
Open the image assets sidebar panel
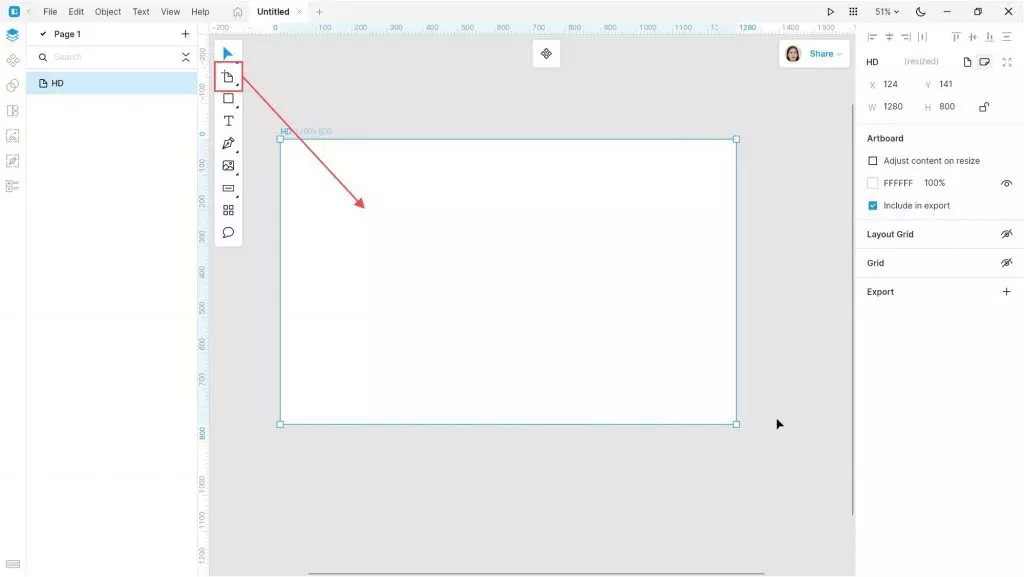coord(12,136)
